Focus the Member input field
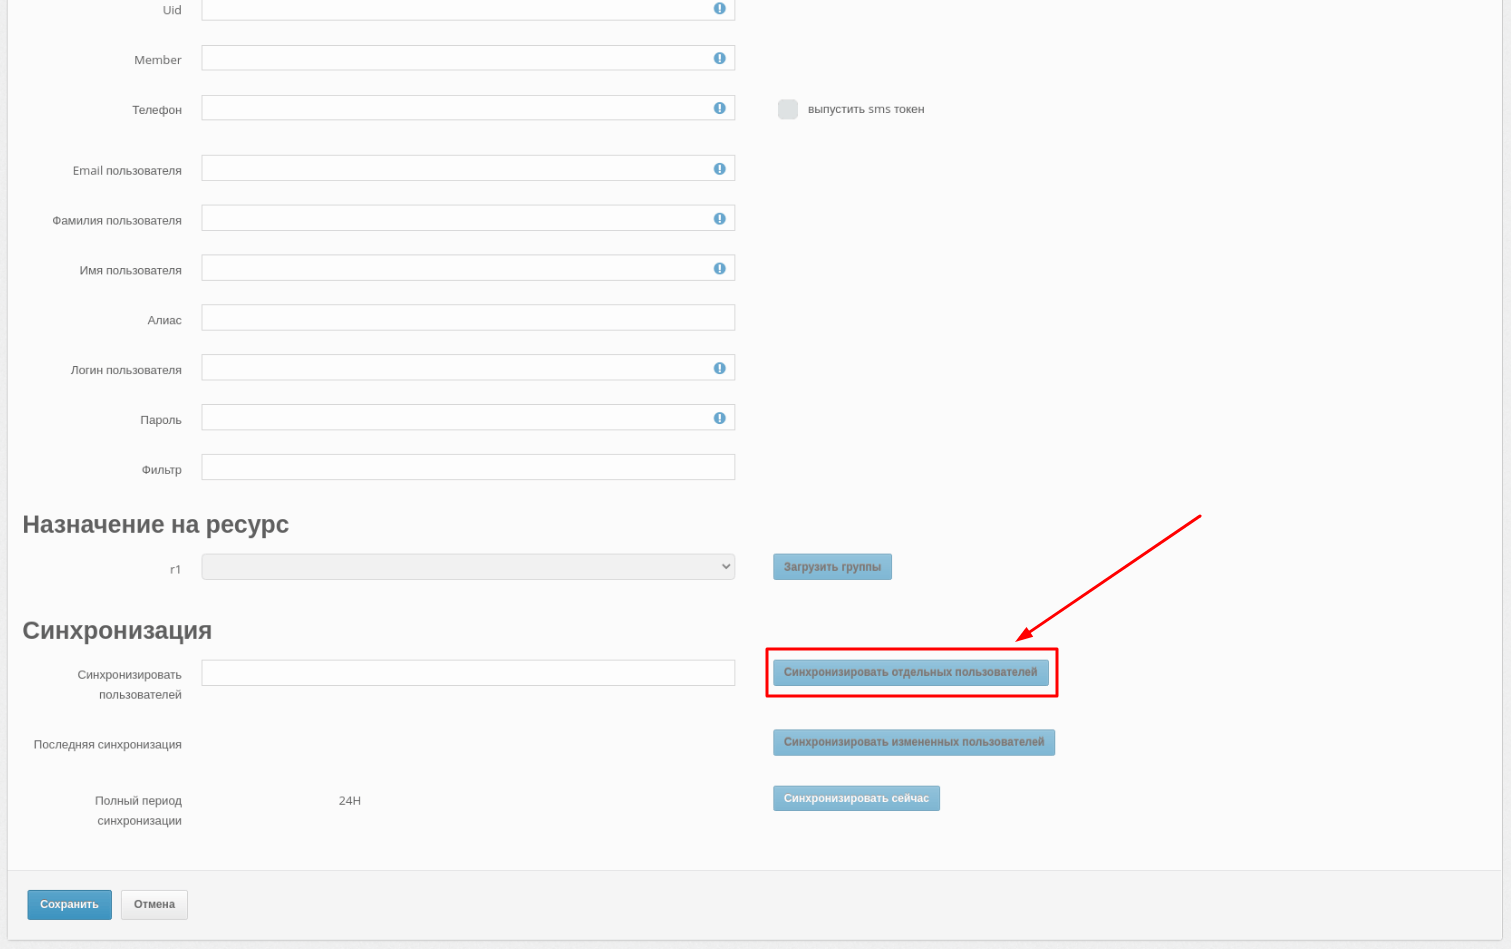The height and width of the screenshot is (949, 1511). click(x=468, y=58)
